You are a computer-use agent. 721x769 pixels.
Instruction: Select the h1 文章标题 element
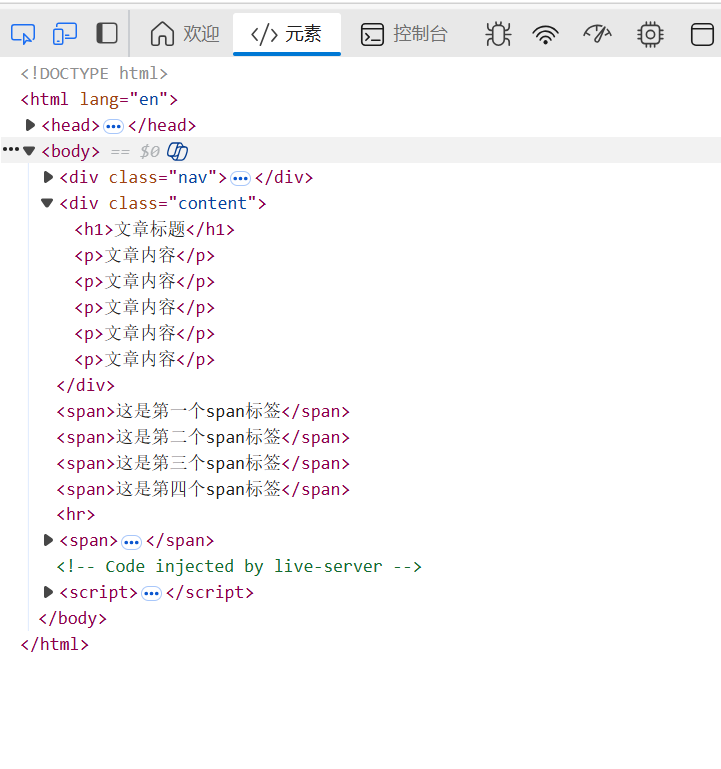pos(154,229)
